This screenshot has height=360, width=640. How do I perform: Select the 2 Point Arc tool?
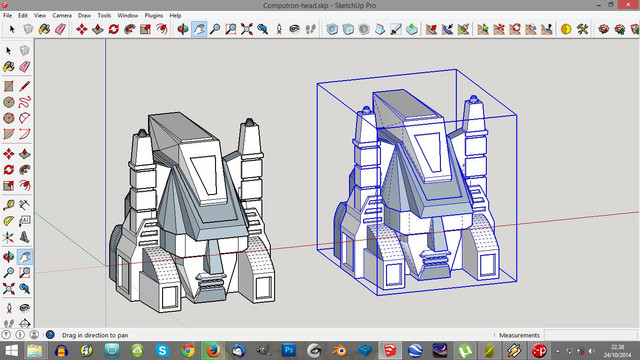point(24,134)
